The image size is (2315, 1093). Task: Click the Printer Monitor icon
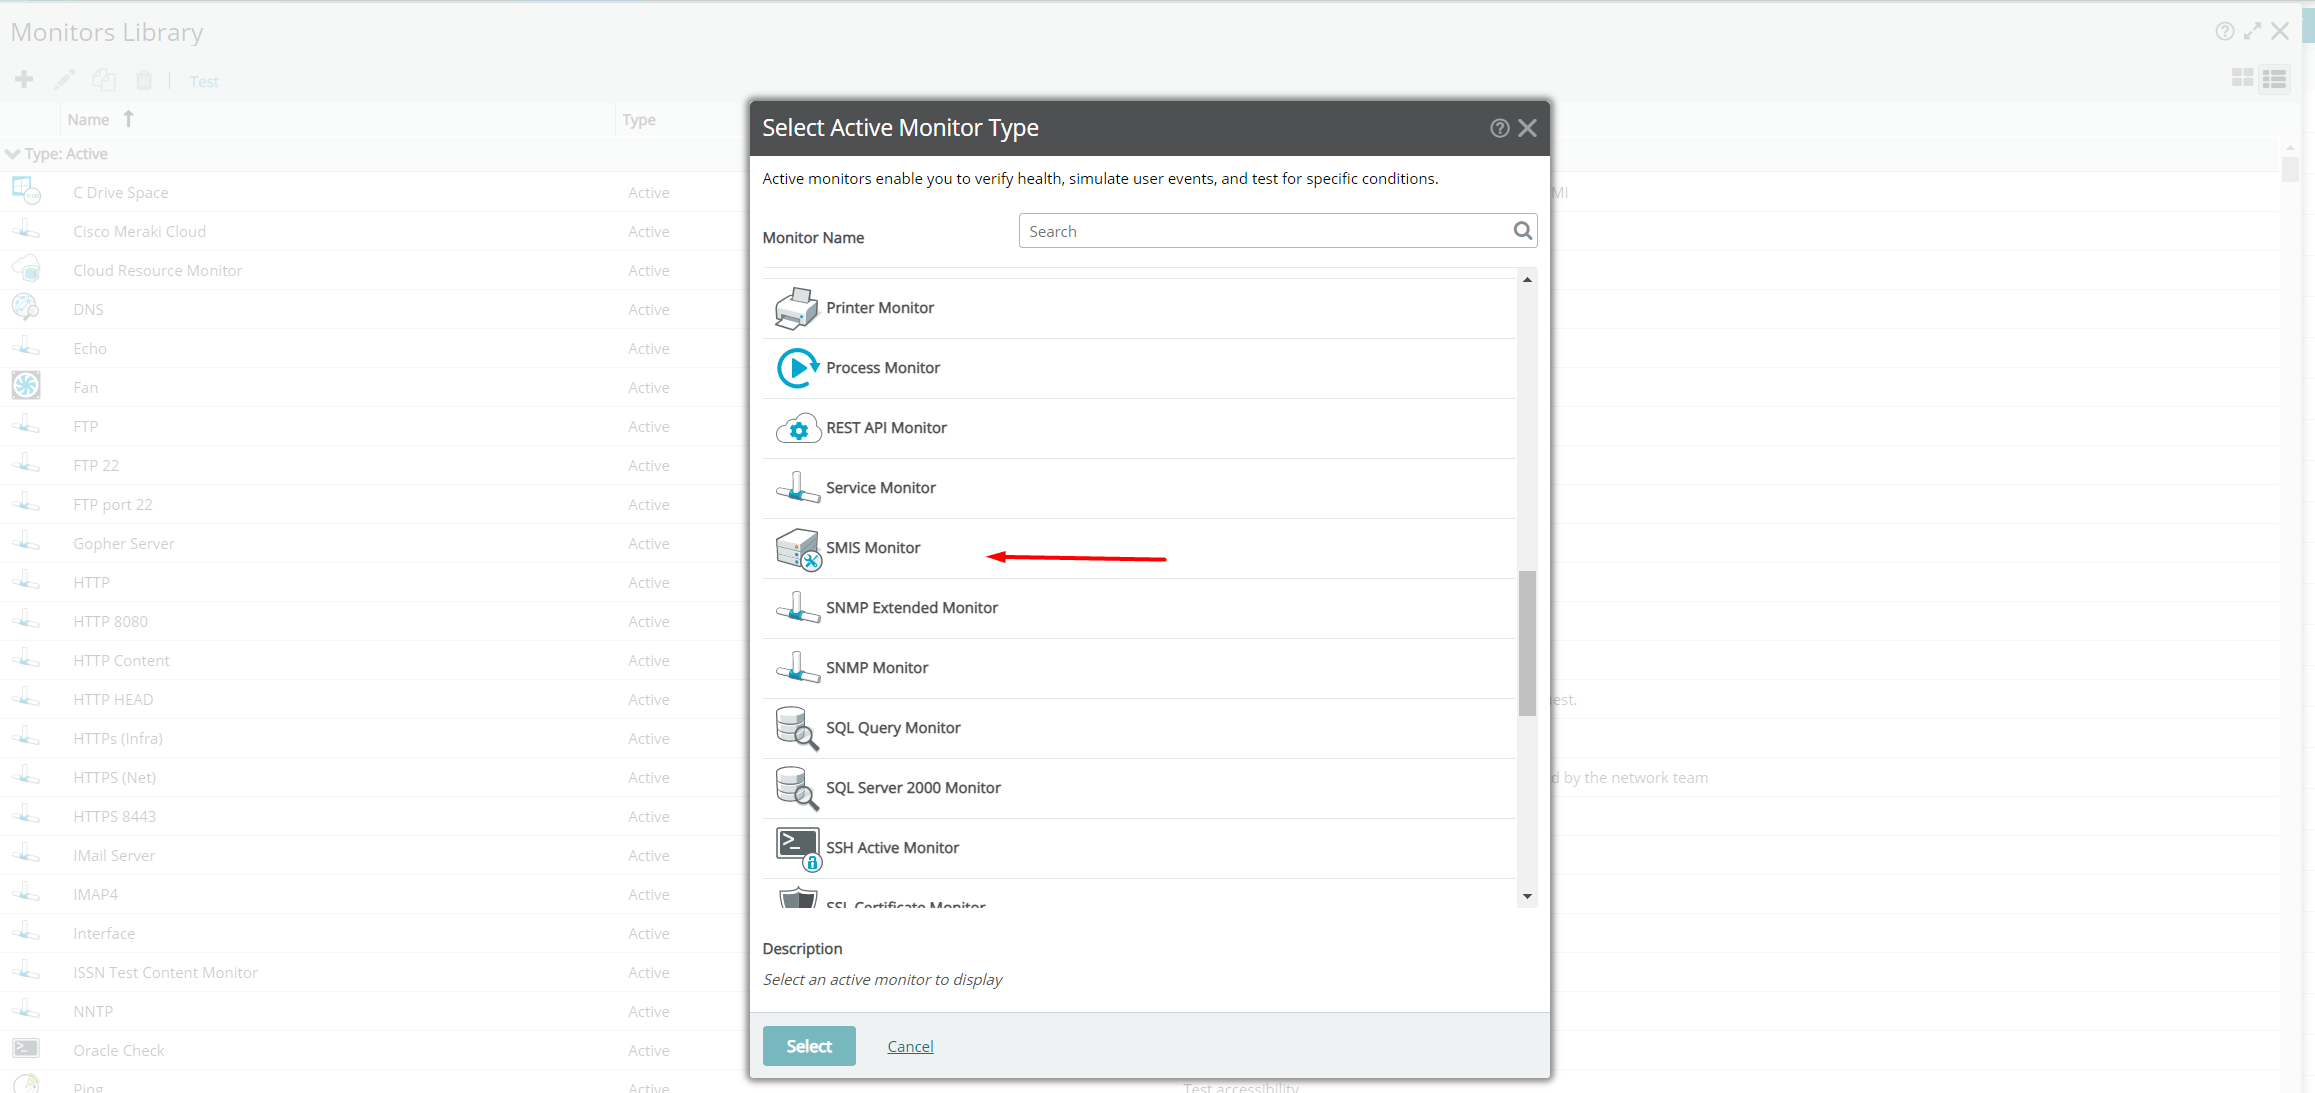(797, 308)
